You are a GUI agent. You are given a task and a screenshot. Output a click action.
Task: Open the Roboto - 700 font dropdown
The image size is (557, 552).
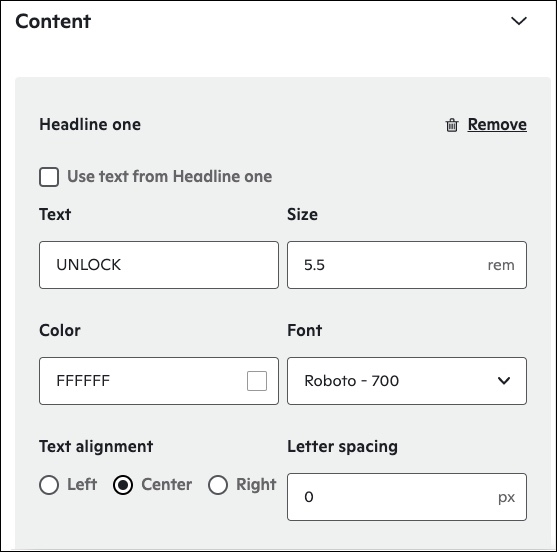pos(407,381)
